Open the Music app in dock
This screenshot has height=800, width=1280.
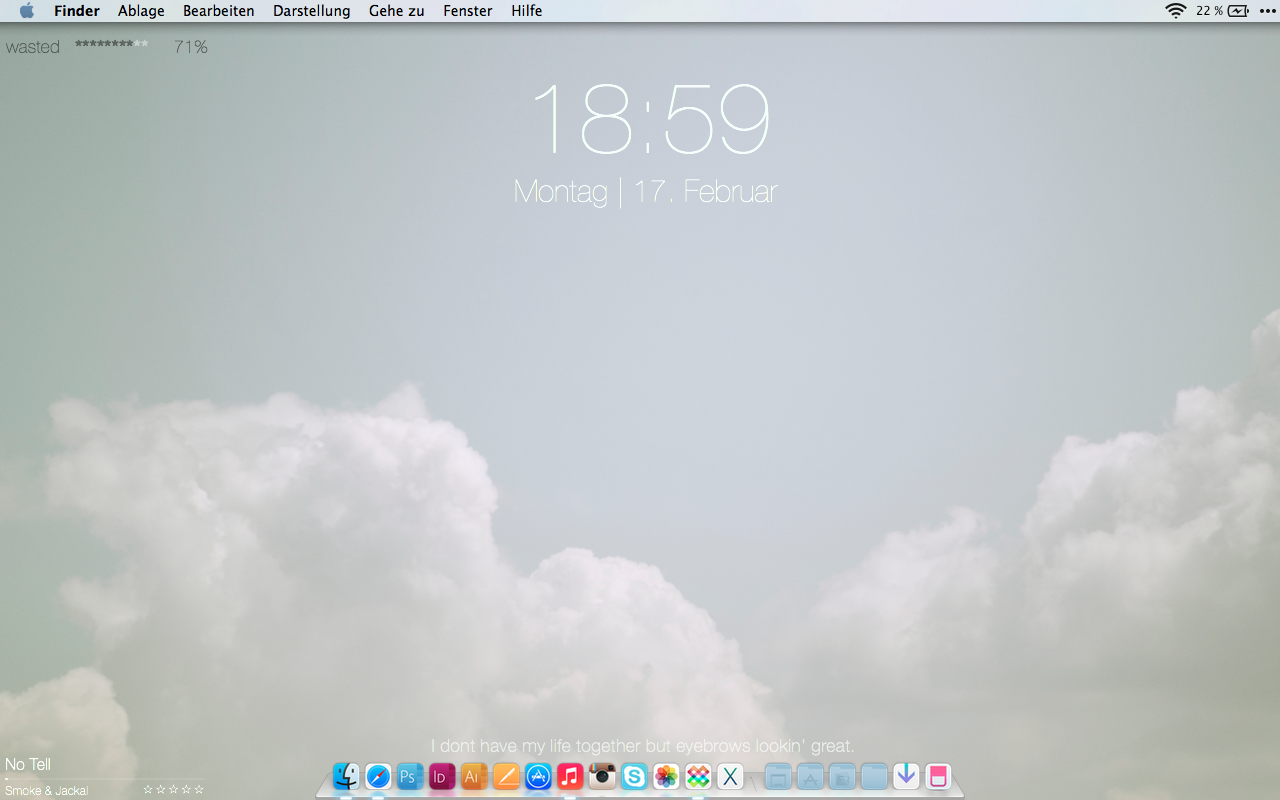tap(570, 776)
